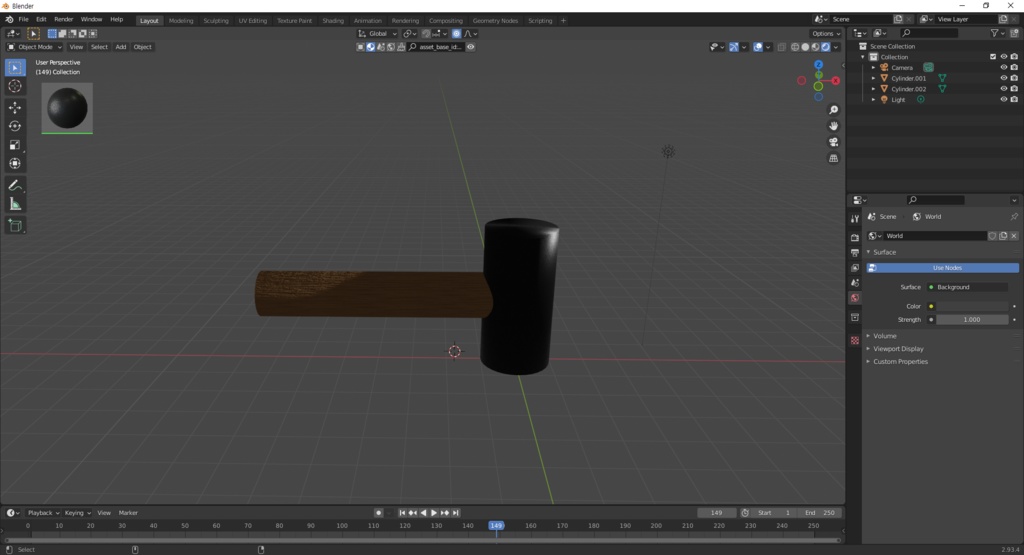The width and height of the screenshot is (1024, 555).
Task: Expand the Viewport Display section
Action: [898, 349]
